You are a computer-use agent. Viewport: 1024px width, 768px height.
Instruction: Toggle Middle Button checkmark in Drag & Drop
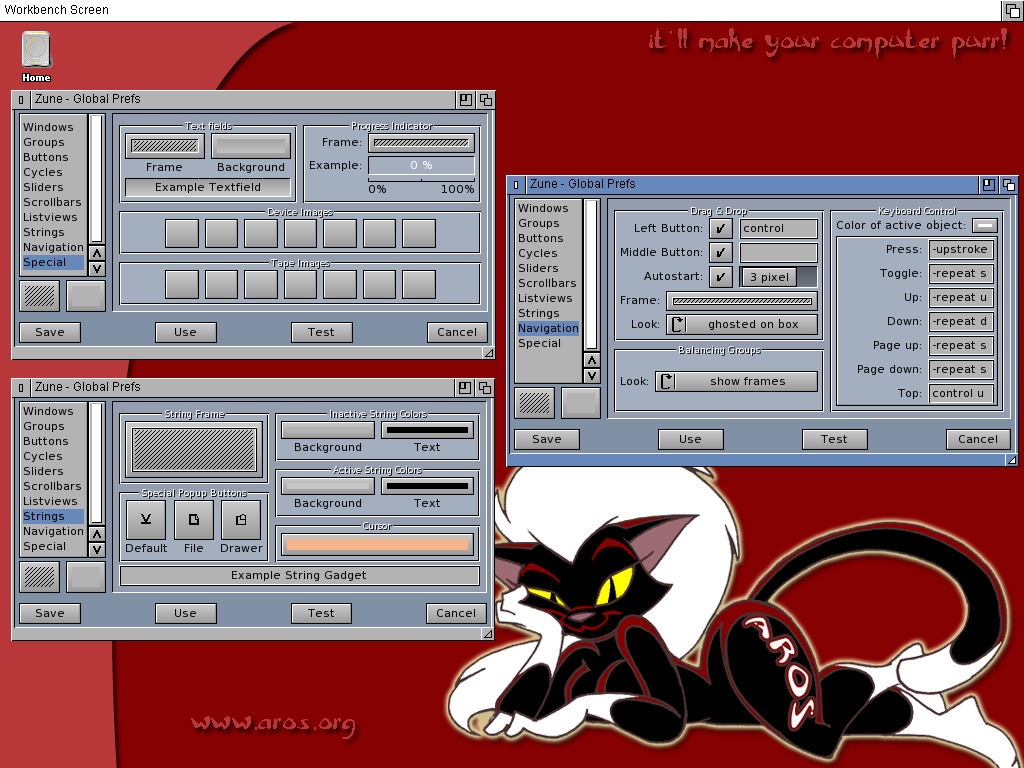click(721, 253)
